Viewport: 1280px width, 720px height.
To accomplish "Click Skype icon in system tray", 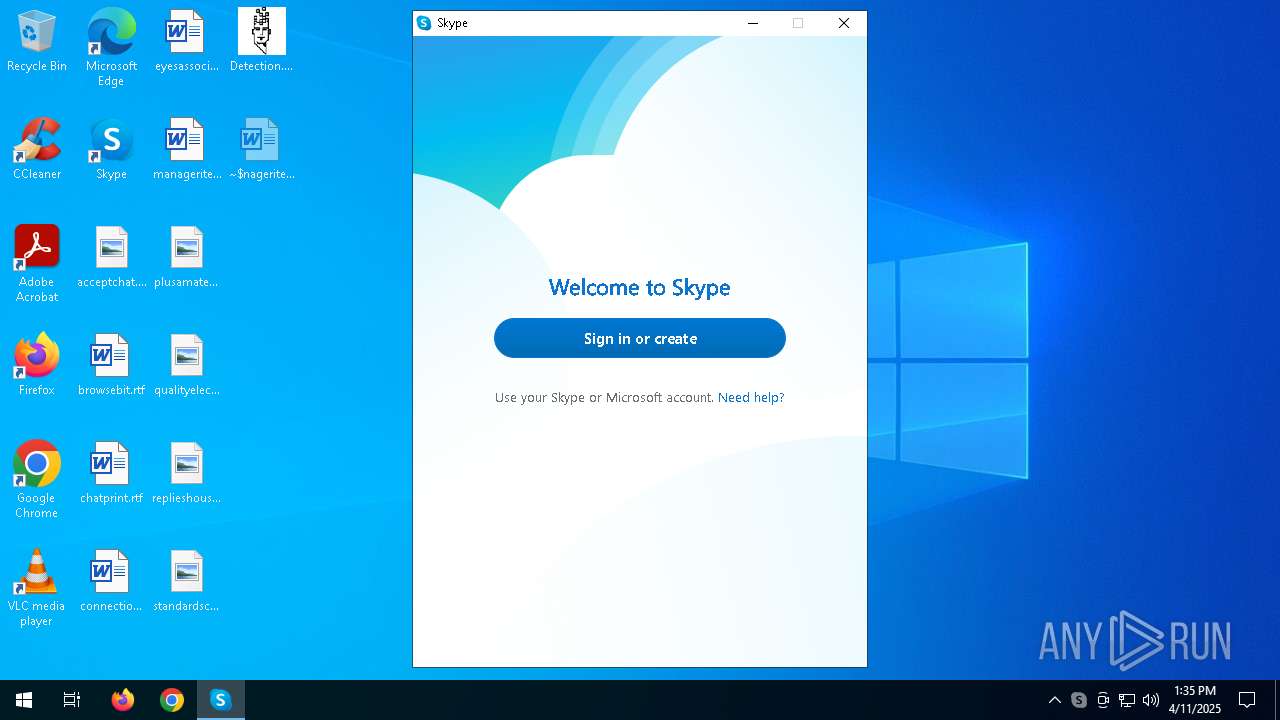I will pos(1079,700).
